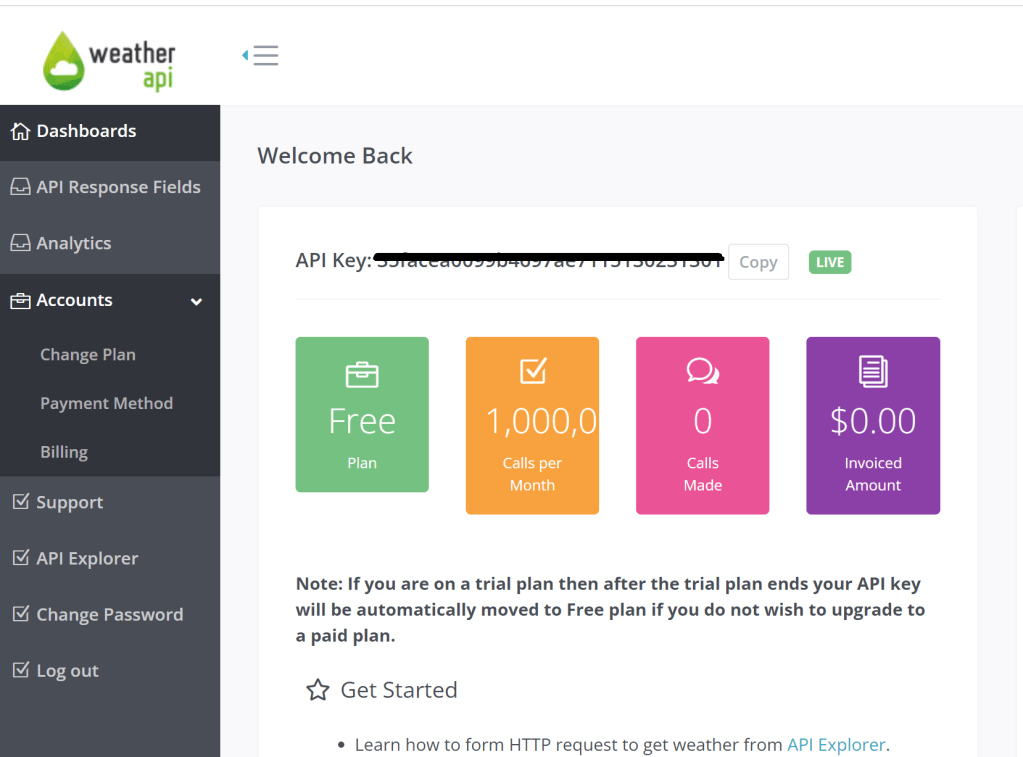The image size is (1023, 757).
Task: Select Change Plan under Accounts
Action: [x=88, y=355]
